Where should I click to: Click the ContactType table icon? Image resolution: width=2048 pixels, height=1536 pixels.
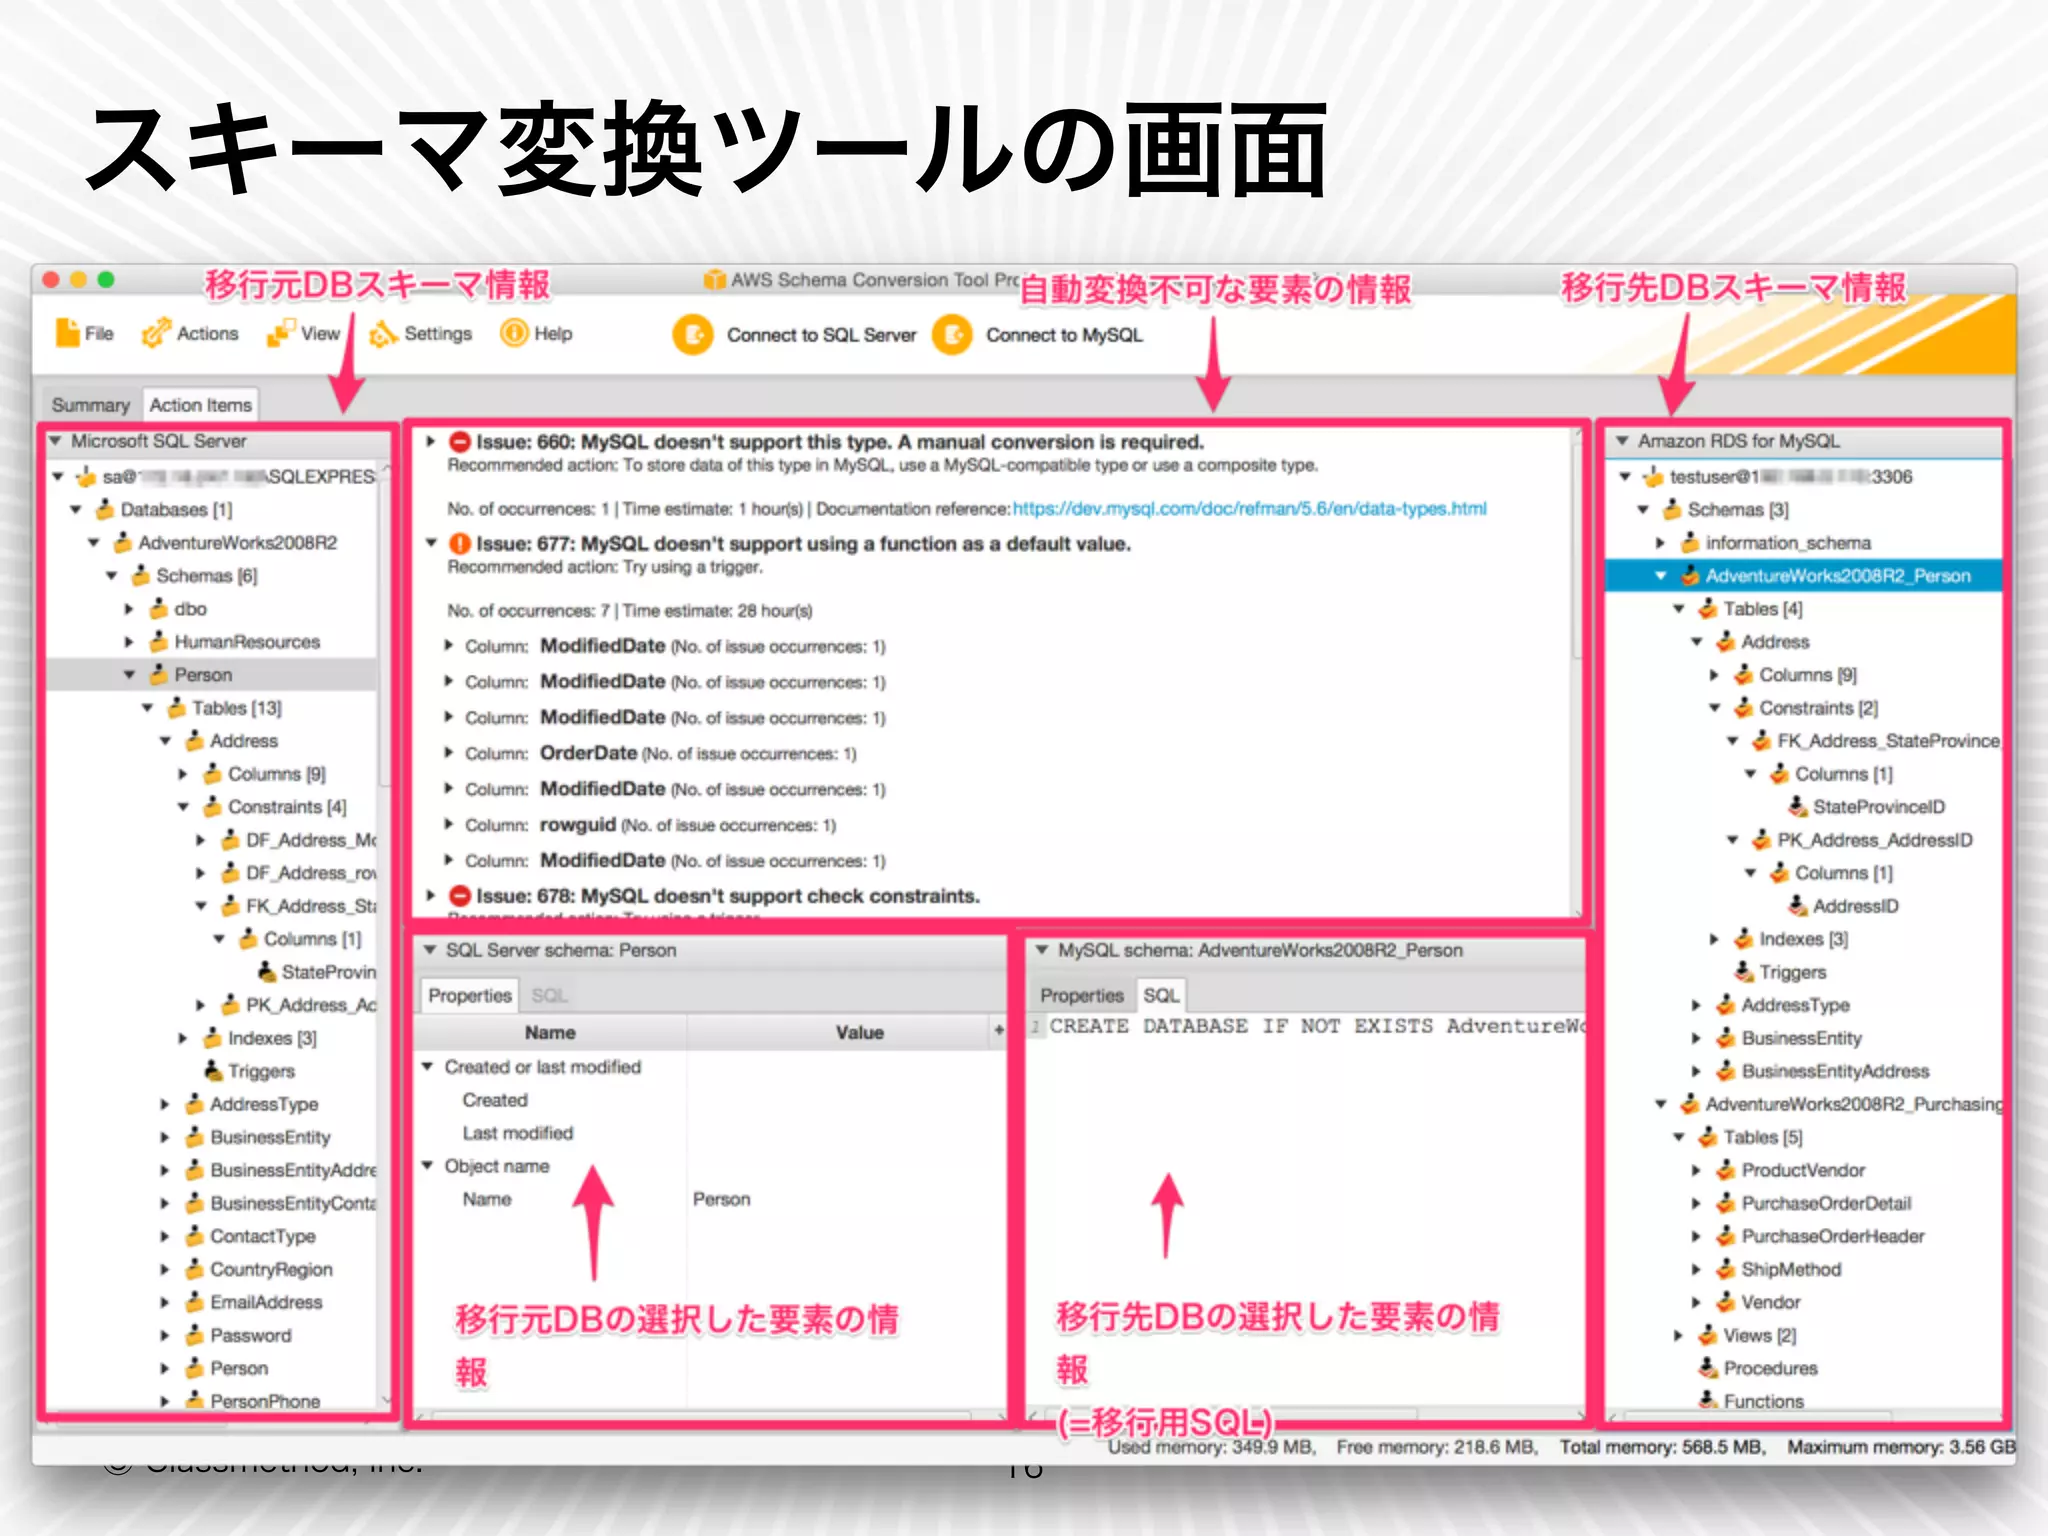(x=194, y=1235)
